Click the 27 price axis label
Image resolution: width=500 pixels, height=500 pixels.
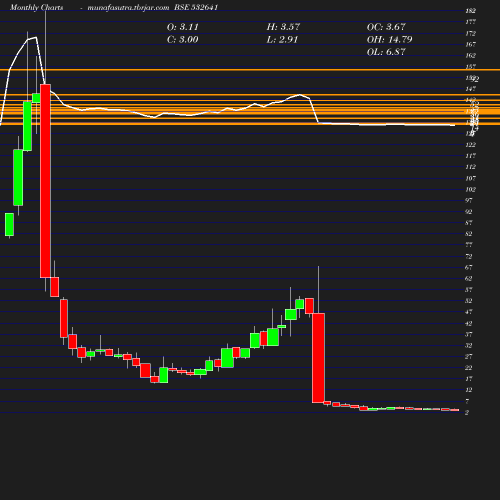[469, 357]
